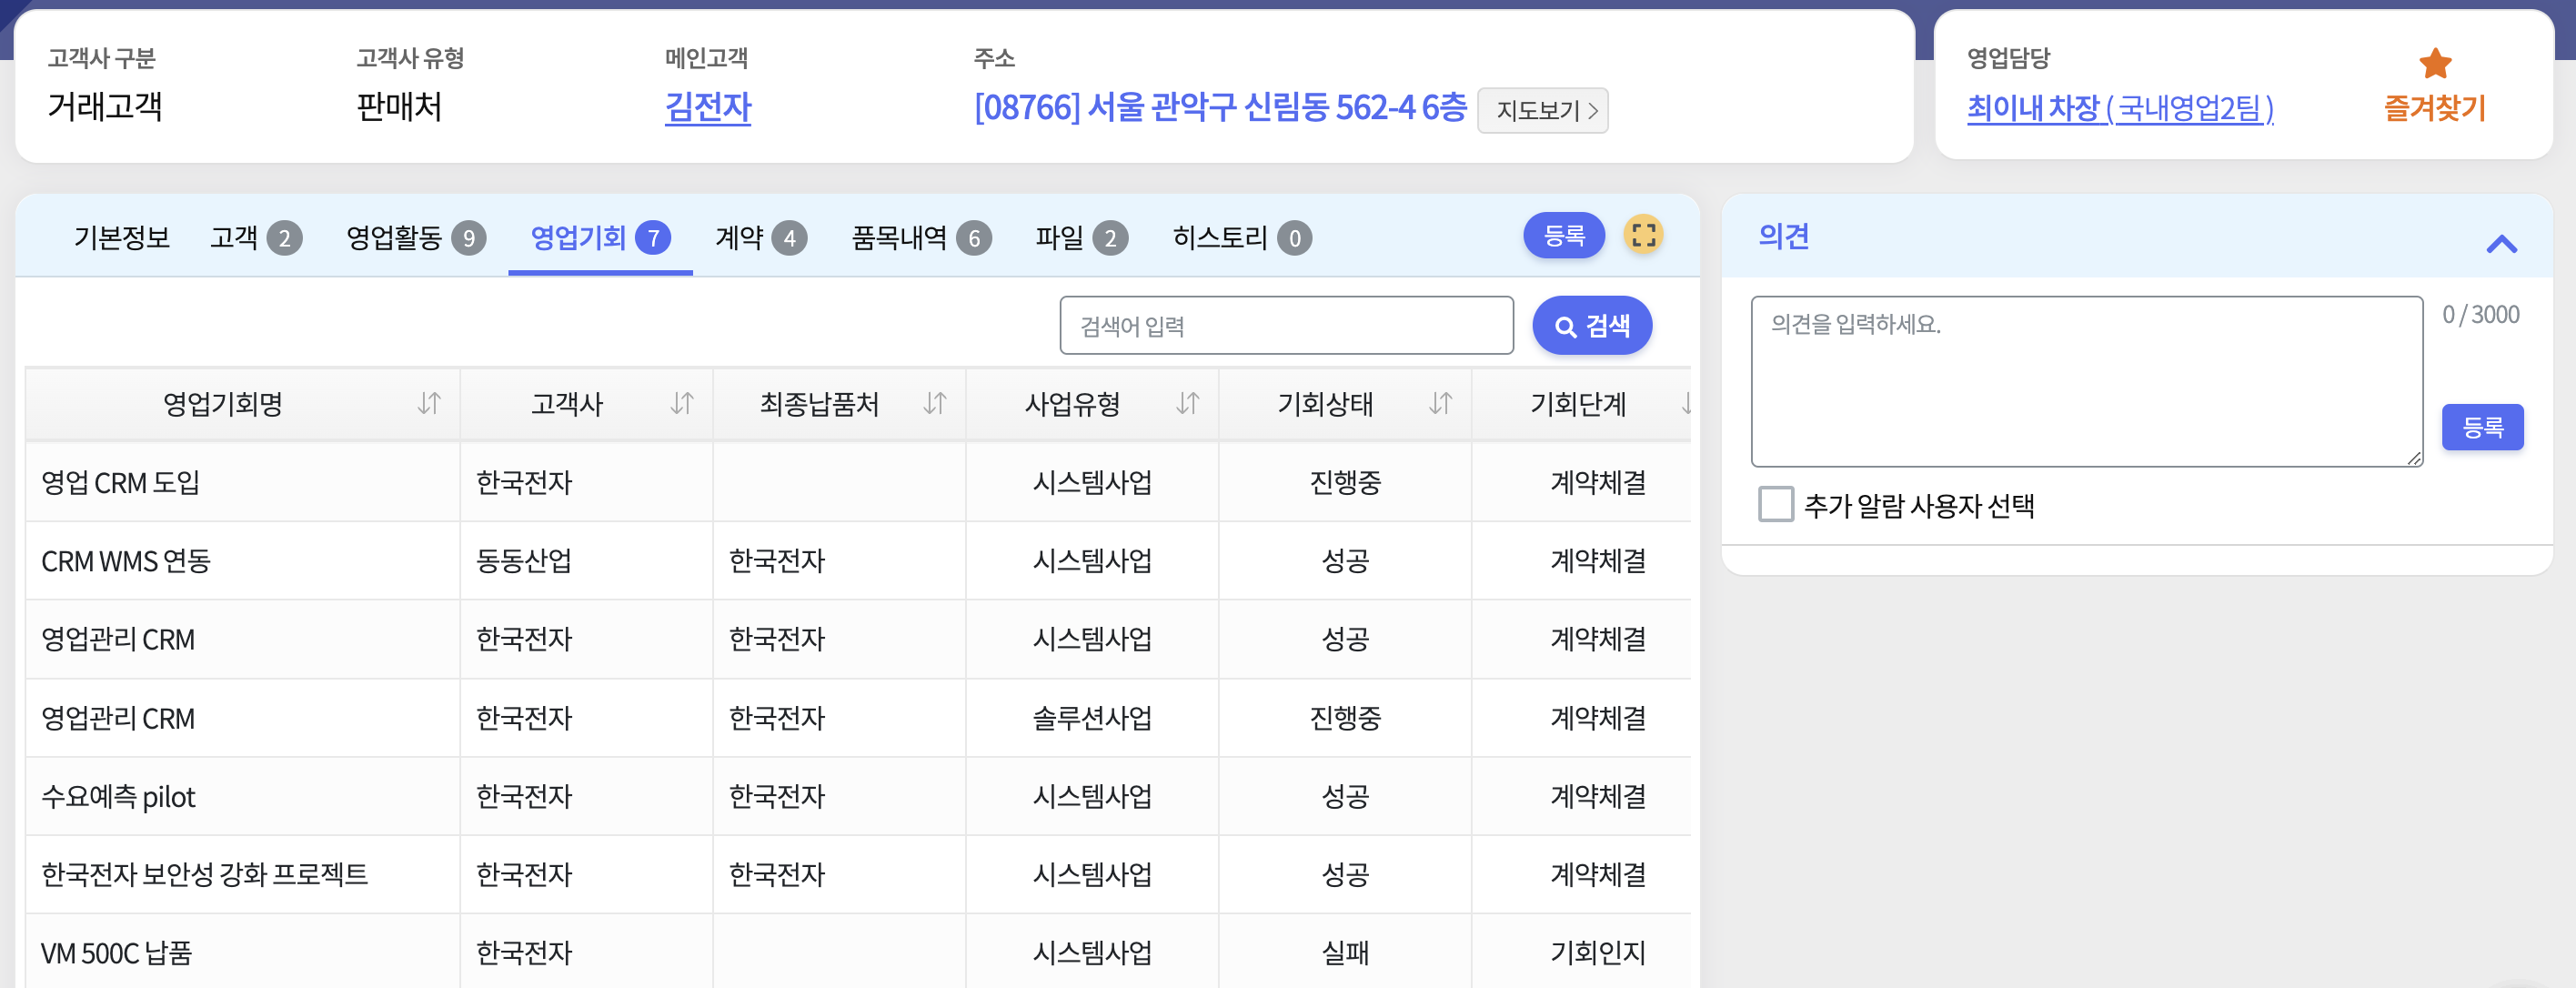The image size is (2576, 988).
Task: Sort by 영업기회명 column arrows
Action: (x=429, y=403)
